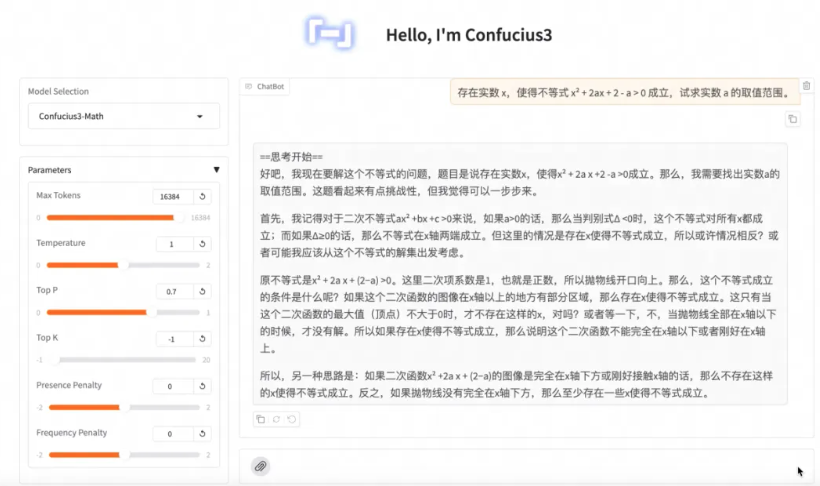Click the Temperature slider track
The height and width of the screenshot is (486, 820).
click(123, 265)
